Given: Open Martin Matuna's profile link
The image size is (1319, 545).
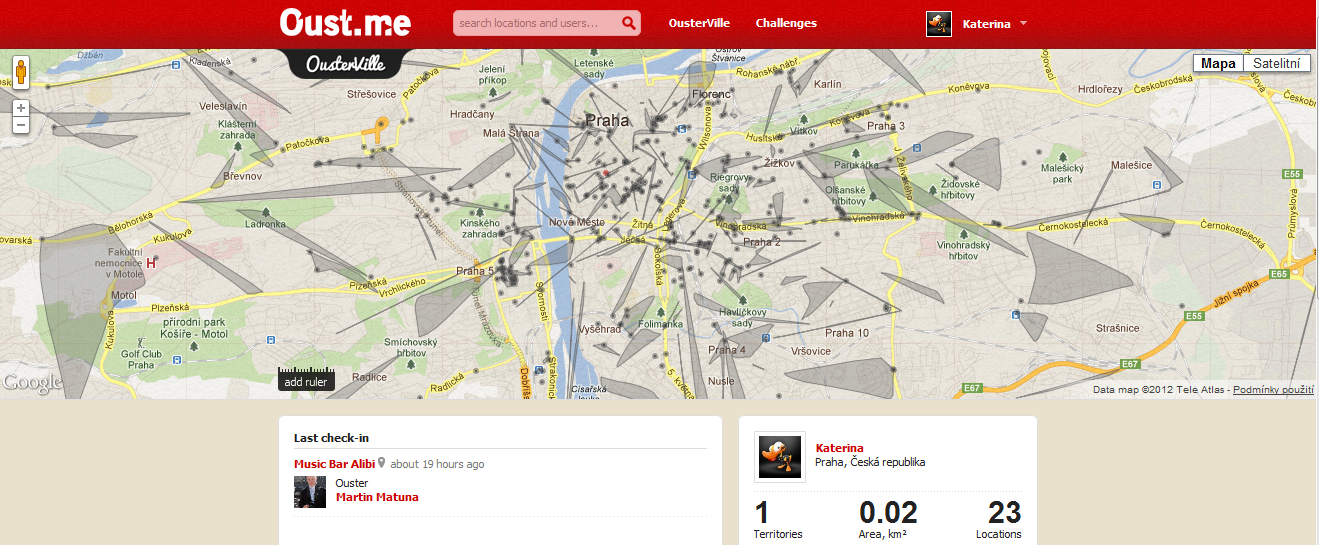Looking at the screenshot, I should 377,497.
